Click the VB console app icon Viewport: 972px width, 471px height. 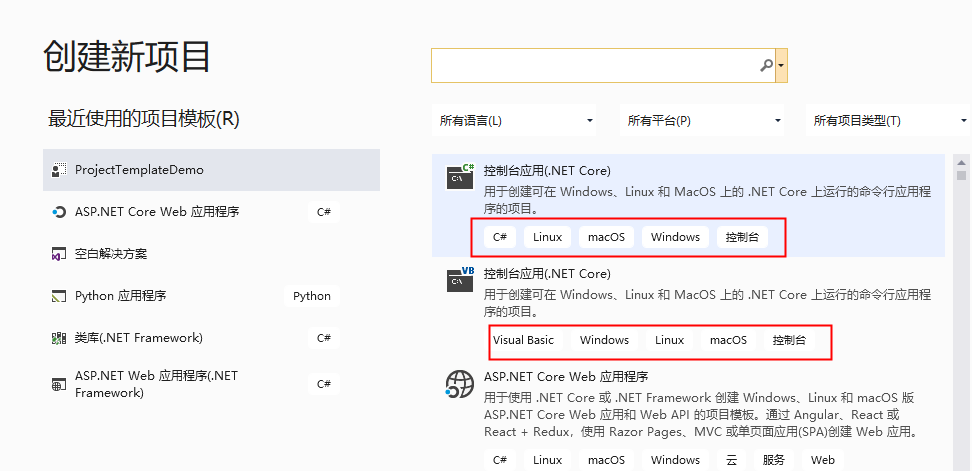(460, 279)
